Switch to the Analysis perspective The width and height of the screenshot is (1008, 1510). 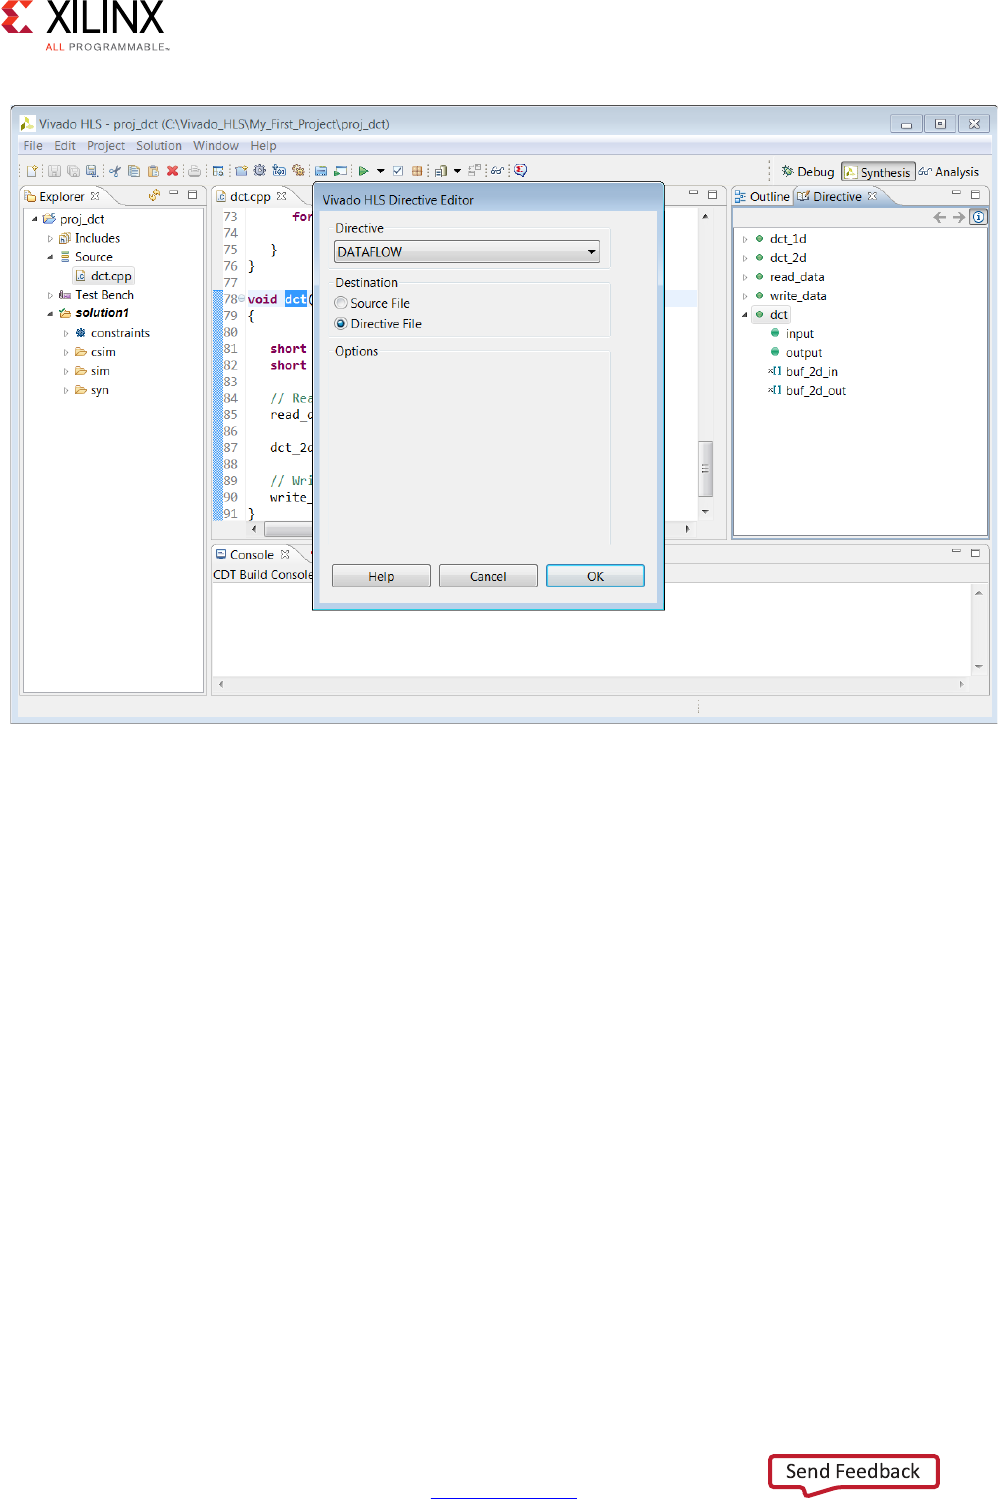click(949, 172)
